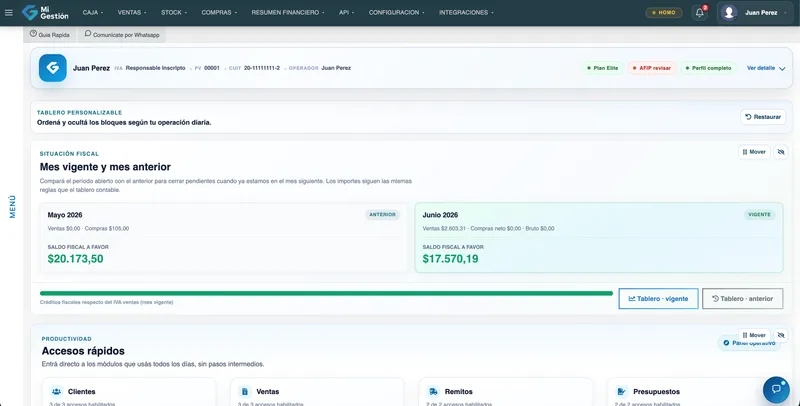
Task: Open the Presupuestos quick access card
Action: pos(693,392)
